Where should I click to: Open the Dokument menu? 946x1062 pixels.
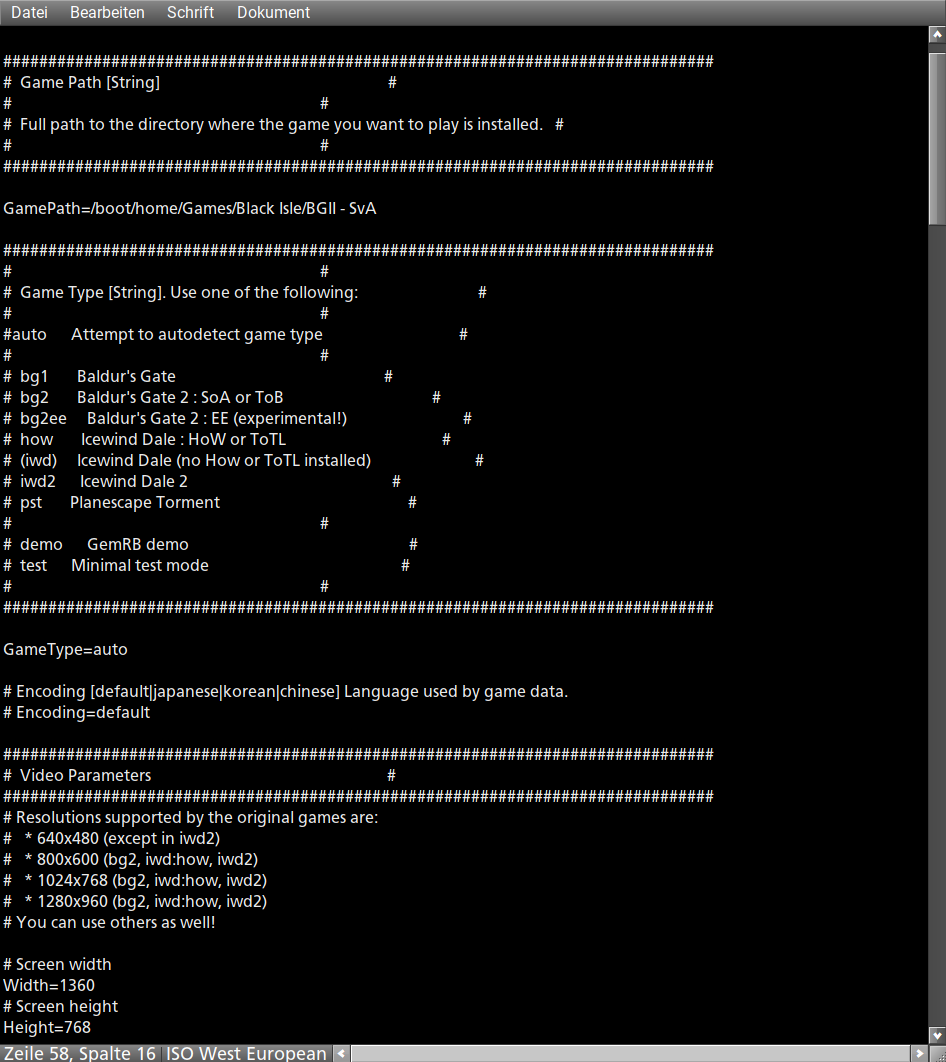click(273, 13)
